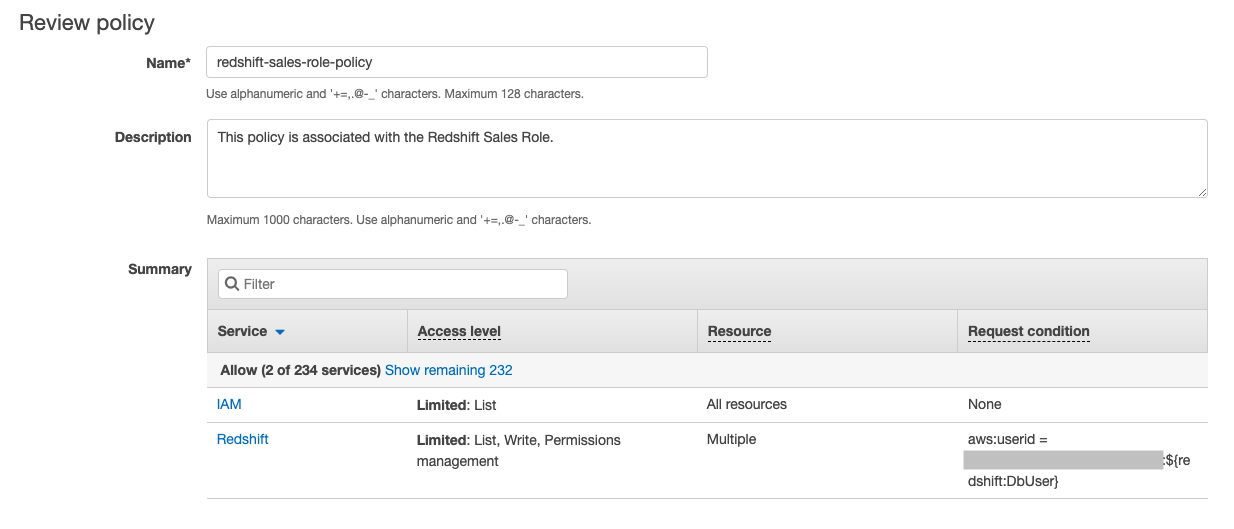Image resolution: width=1234 pixels, height=529 pixels.
Task: Click the Service column sort arrow
Action: tap(280, 332)
